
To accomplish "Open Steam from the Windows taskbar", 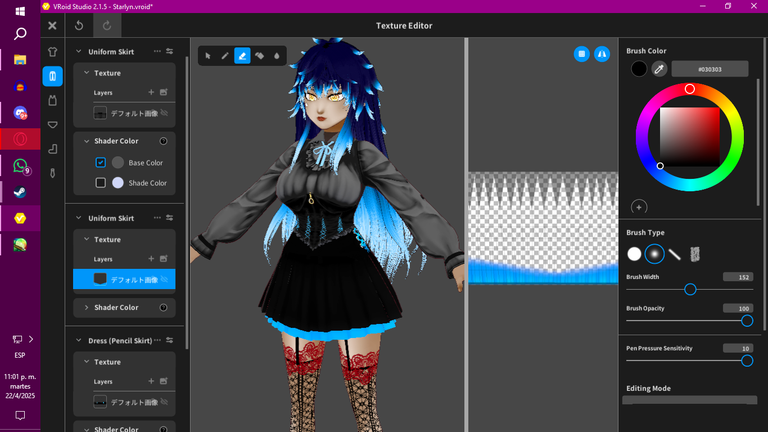I will point(20,192).
